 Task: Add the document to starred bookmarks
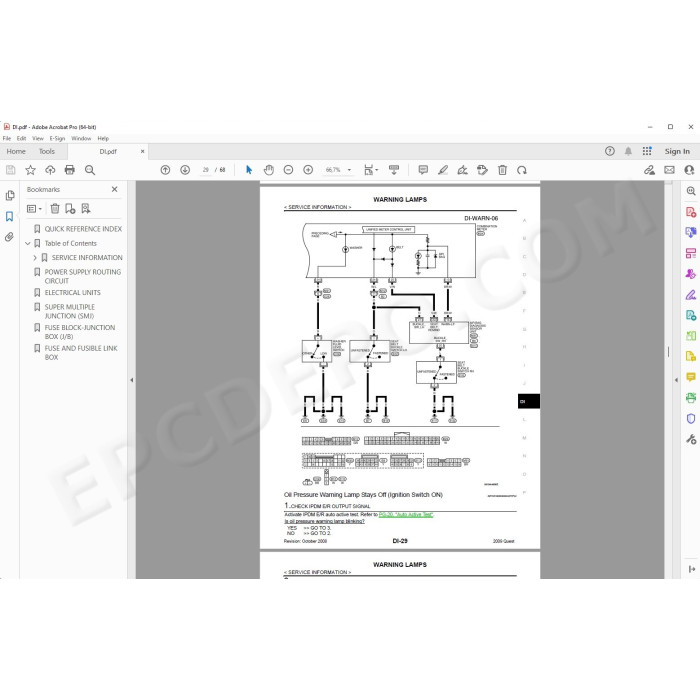[x=30, y=170]
